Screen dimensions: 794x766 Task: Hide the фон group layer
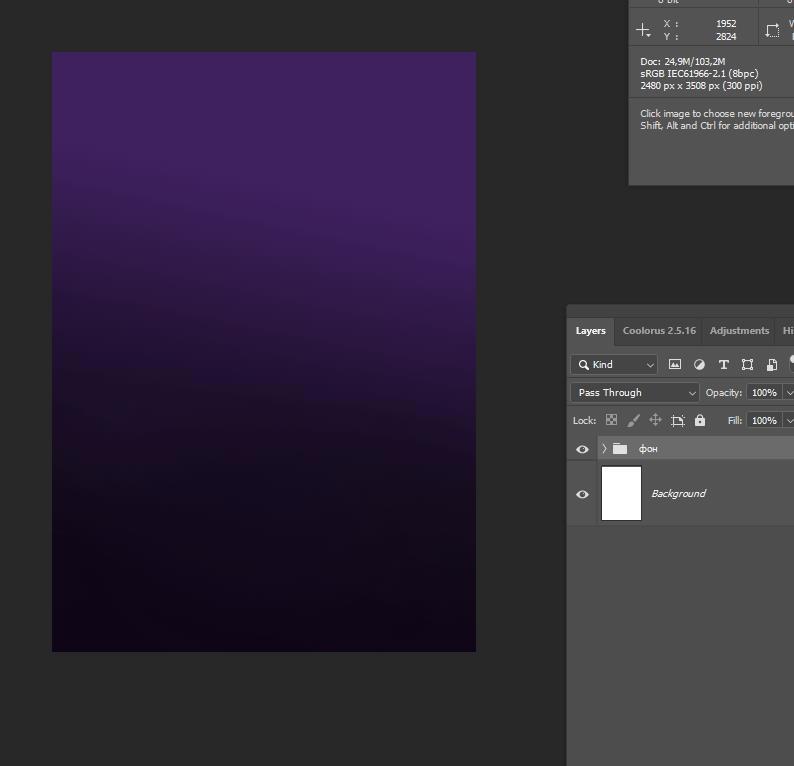(x=582, y=449)
